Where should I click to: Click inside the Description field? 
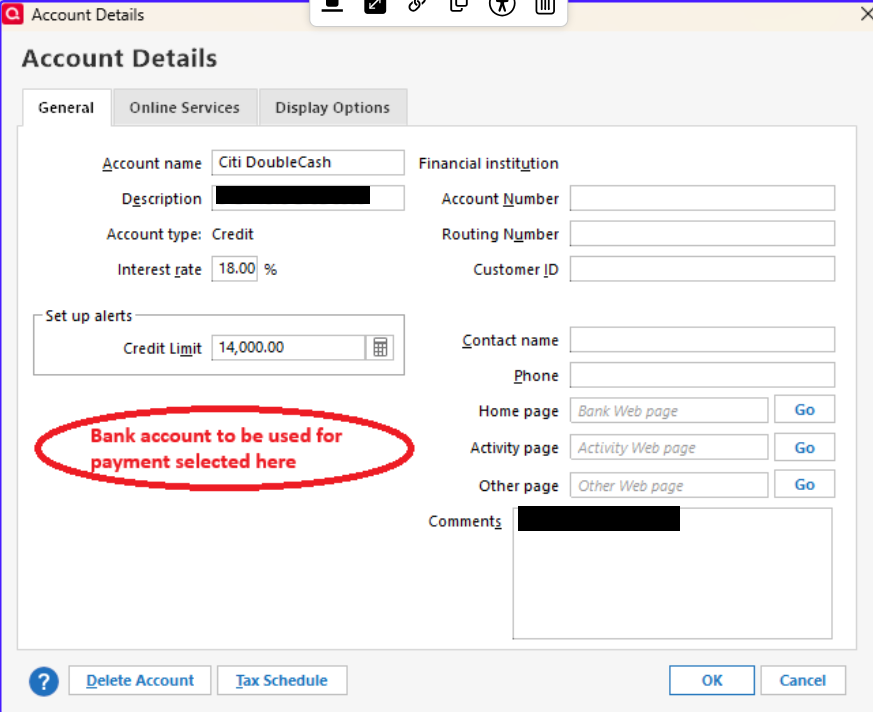[308, 198]
